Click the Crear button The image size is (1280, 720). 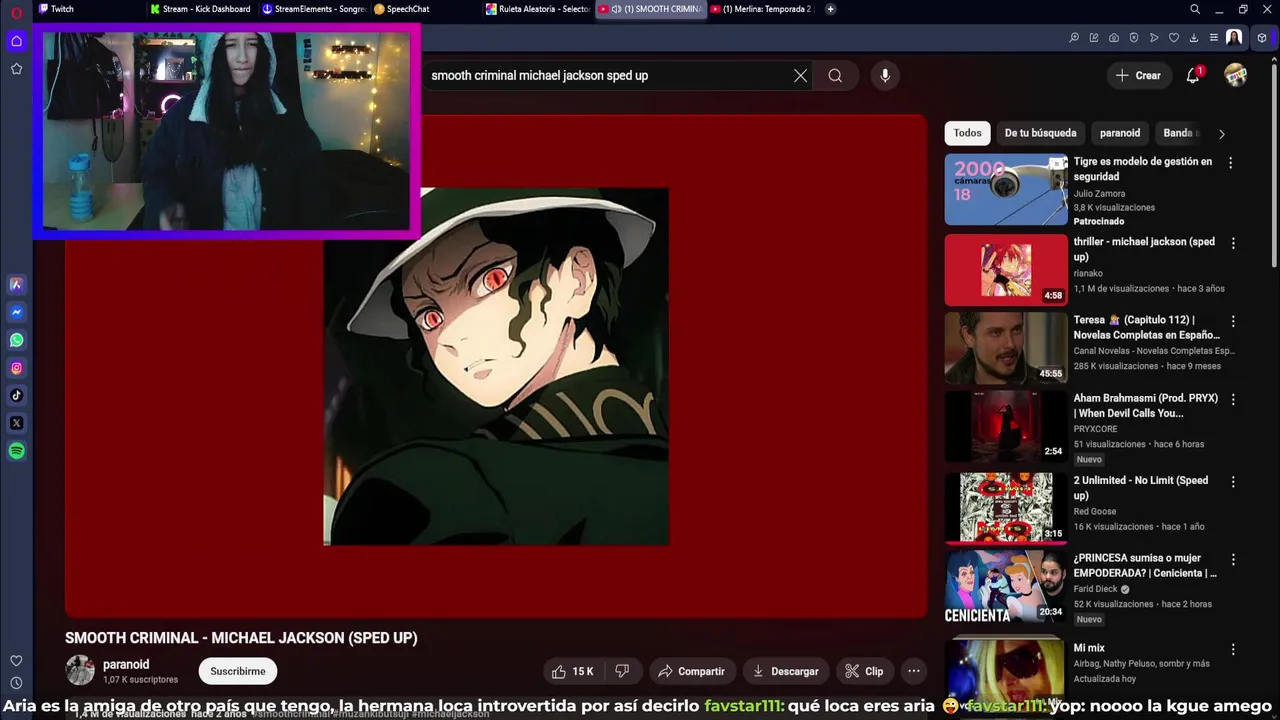[1138, 75]
